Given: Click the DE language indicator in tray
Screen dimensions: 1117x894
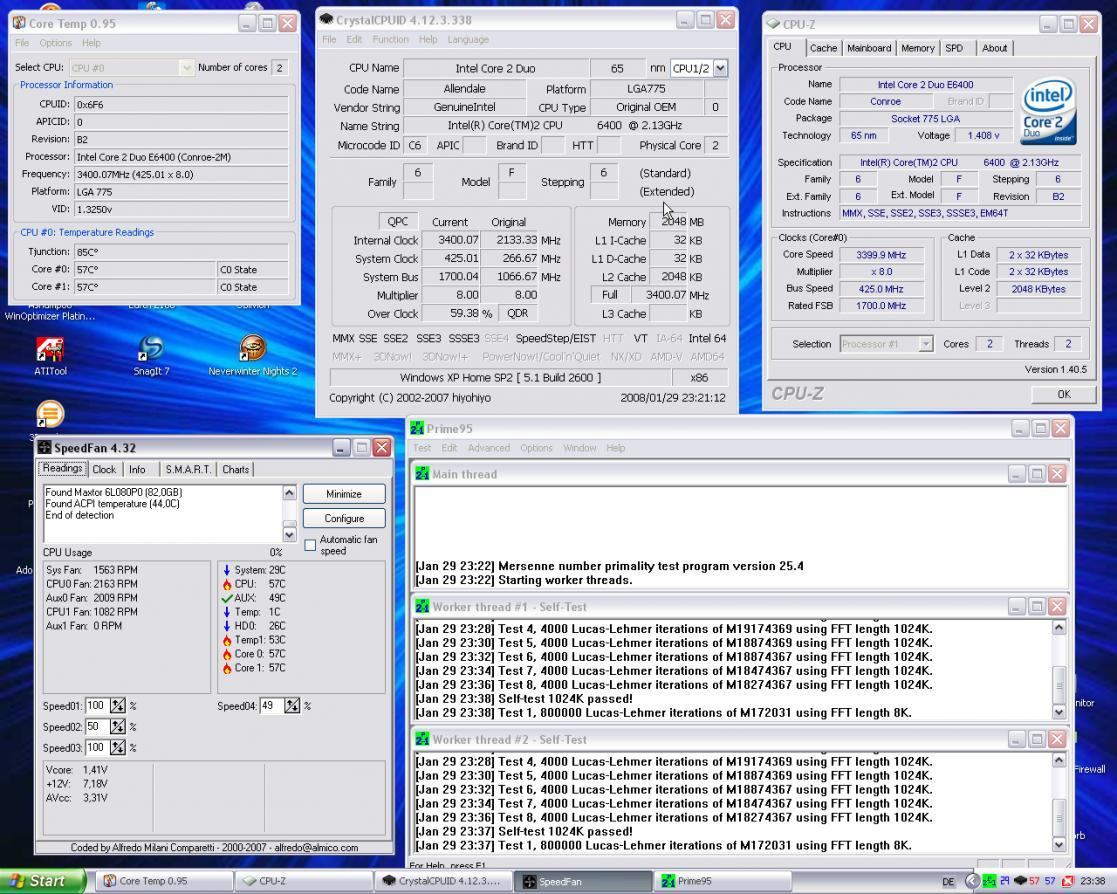Looking at the screenshot, I should (948, 882).
